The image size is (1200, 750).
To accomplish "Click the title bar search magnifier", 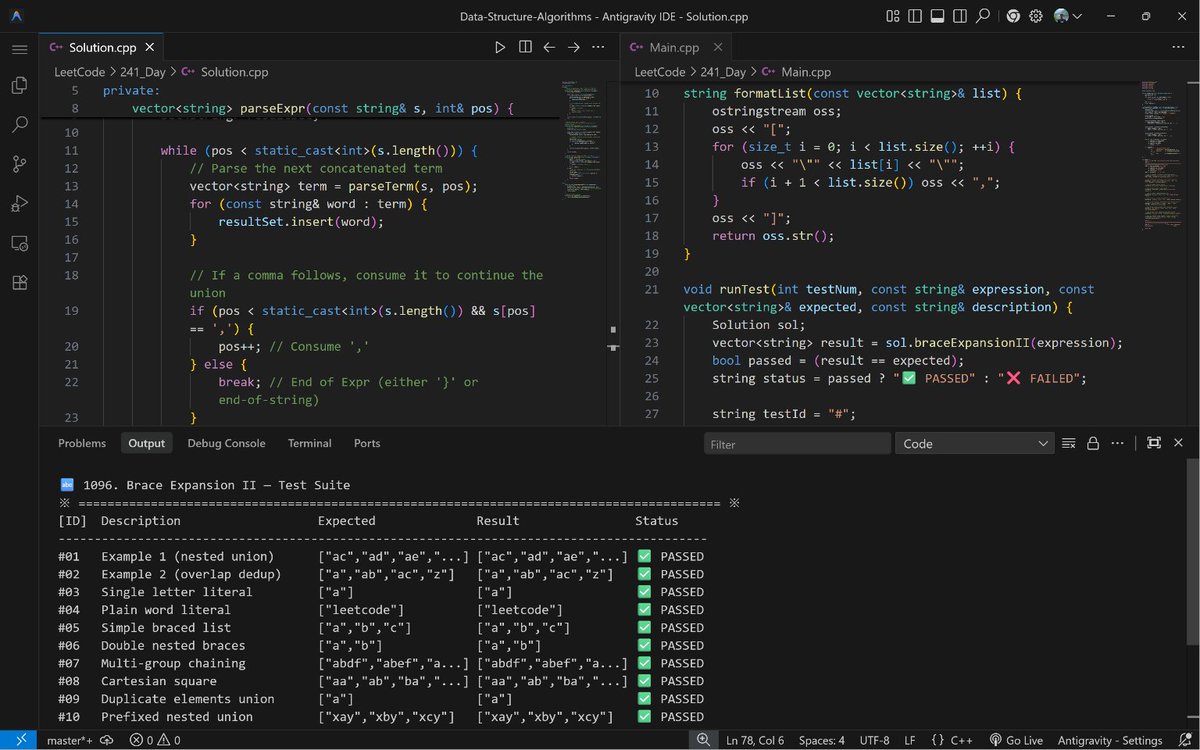I will tap(983, 16).
